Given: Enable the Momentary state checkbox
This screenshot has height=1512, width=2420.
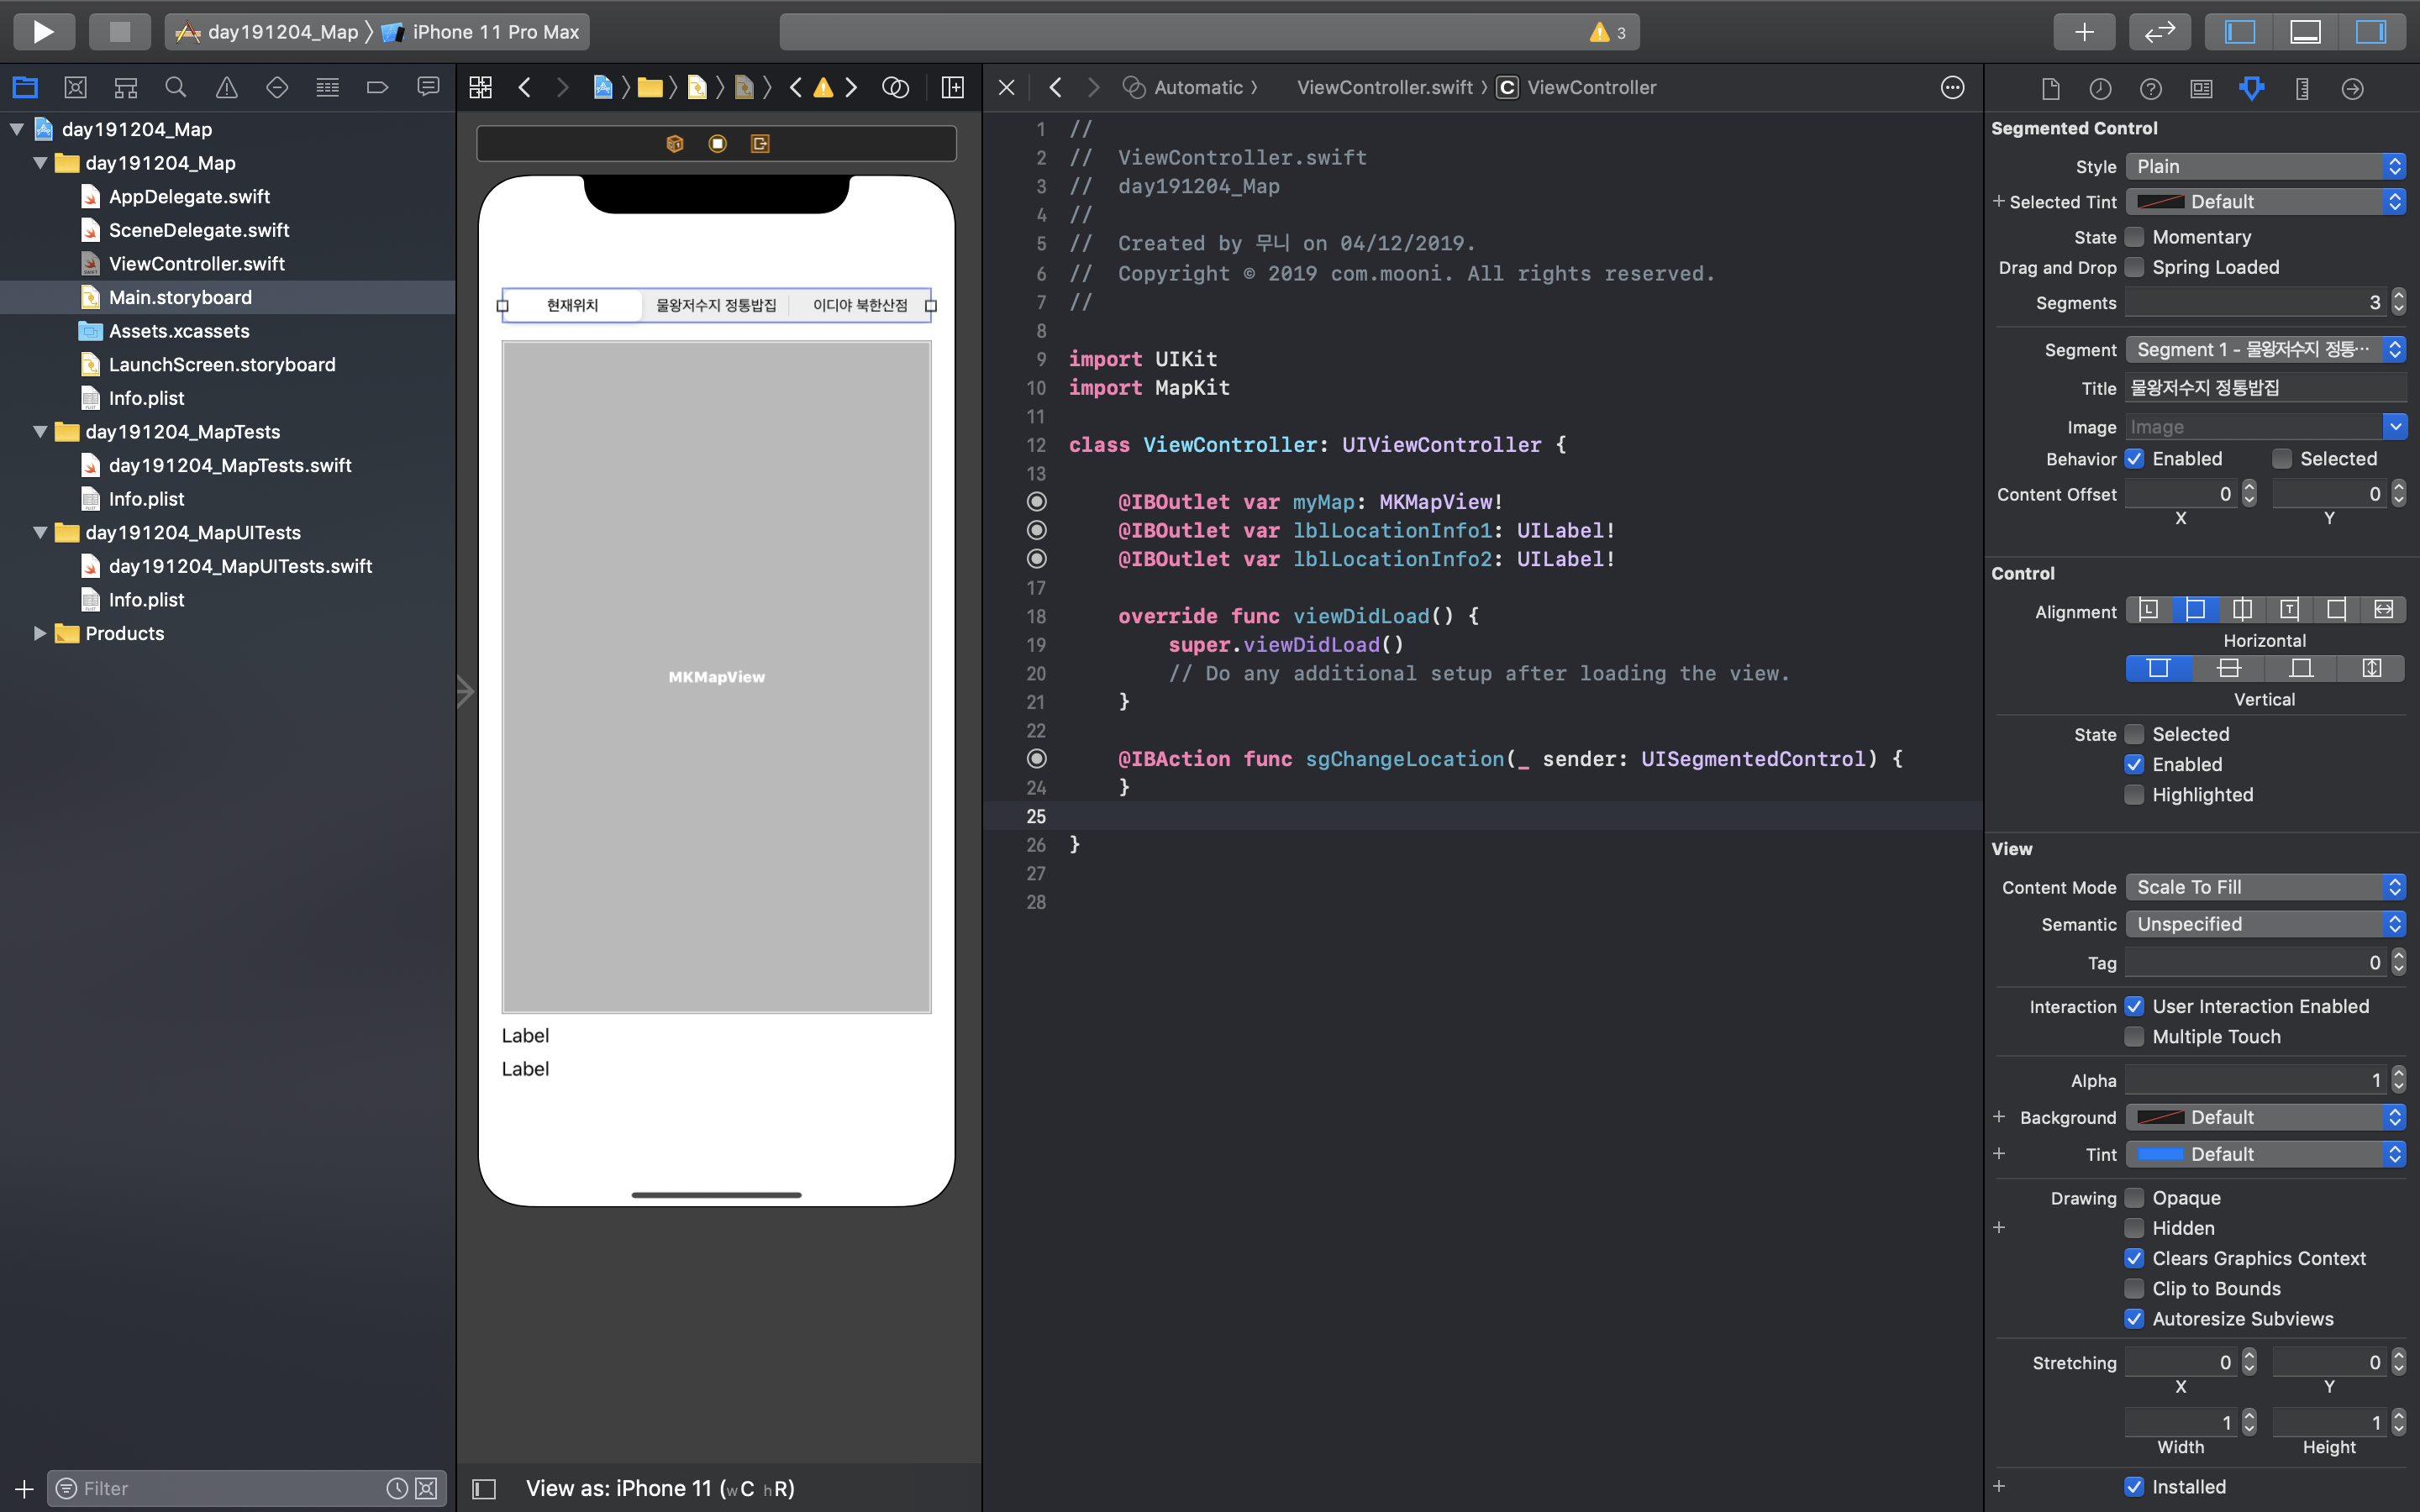Looking at the screenshot, I should (x=2134, y=237).
